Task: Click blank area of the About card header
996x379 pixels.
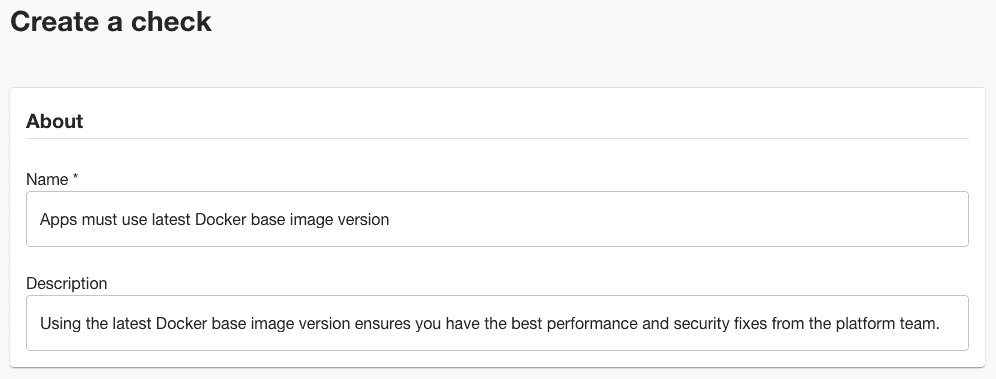Action: point(527,121)
